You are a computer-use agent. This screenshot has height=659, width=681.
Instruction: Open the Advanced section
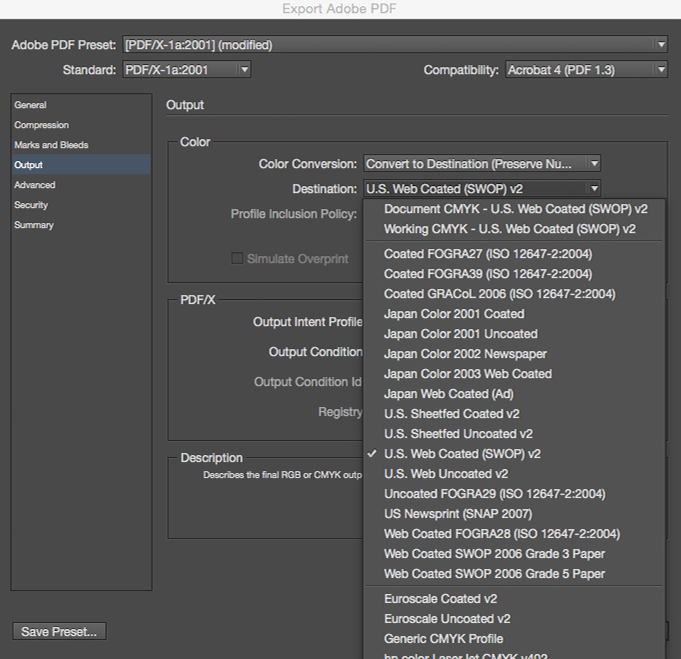[81, 185]
